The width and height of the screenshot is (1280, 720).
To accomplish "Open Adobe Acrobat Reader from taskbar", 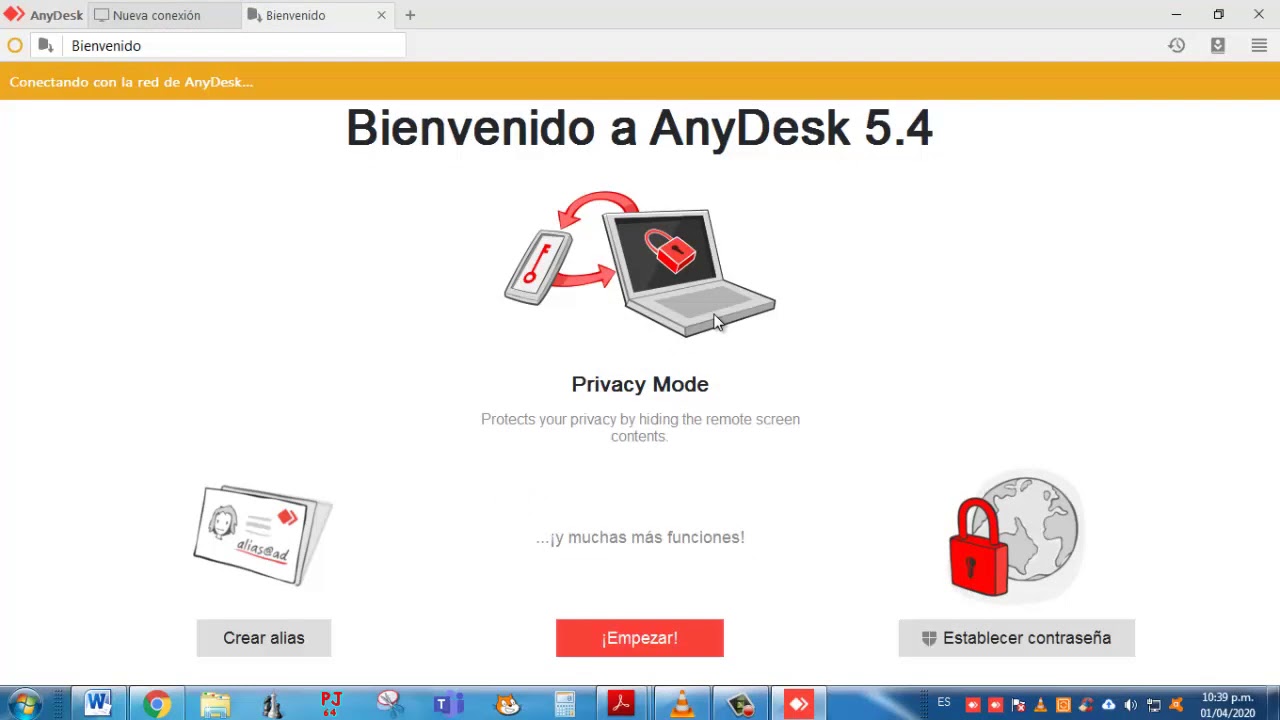I will pyautogui.click(x=622, y=704).
